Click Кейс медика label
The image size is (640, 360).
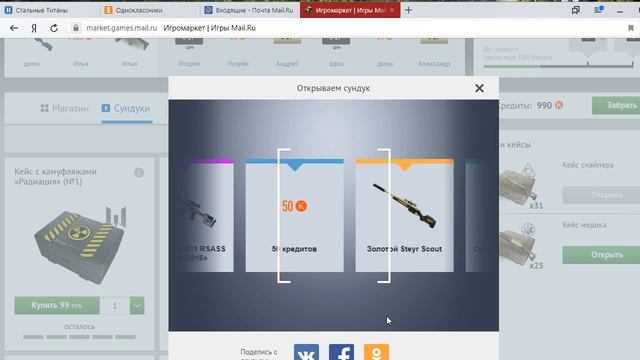point(584,225)
